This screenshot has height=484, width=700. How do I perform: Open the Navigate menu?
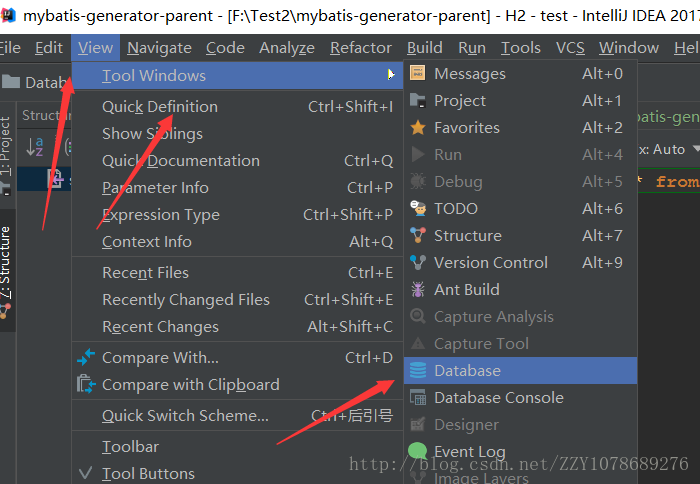point(159,48)
